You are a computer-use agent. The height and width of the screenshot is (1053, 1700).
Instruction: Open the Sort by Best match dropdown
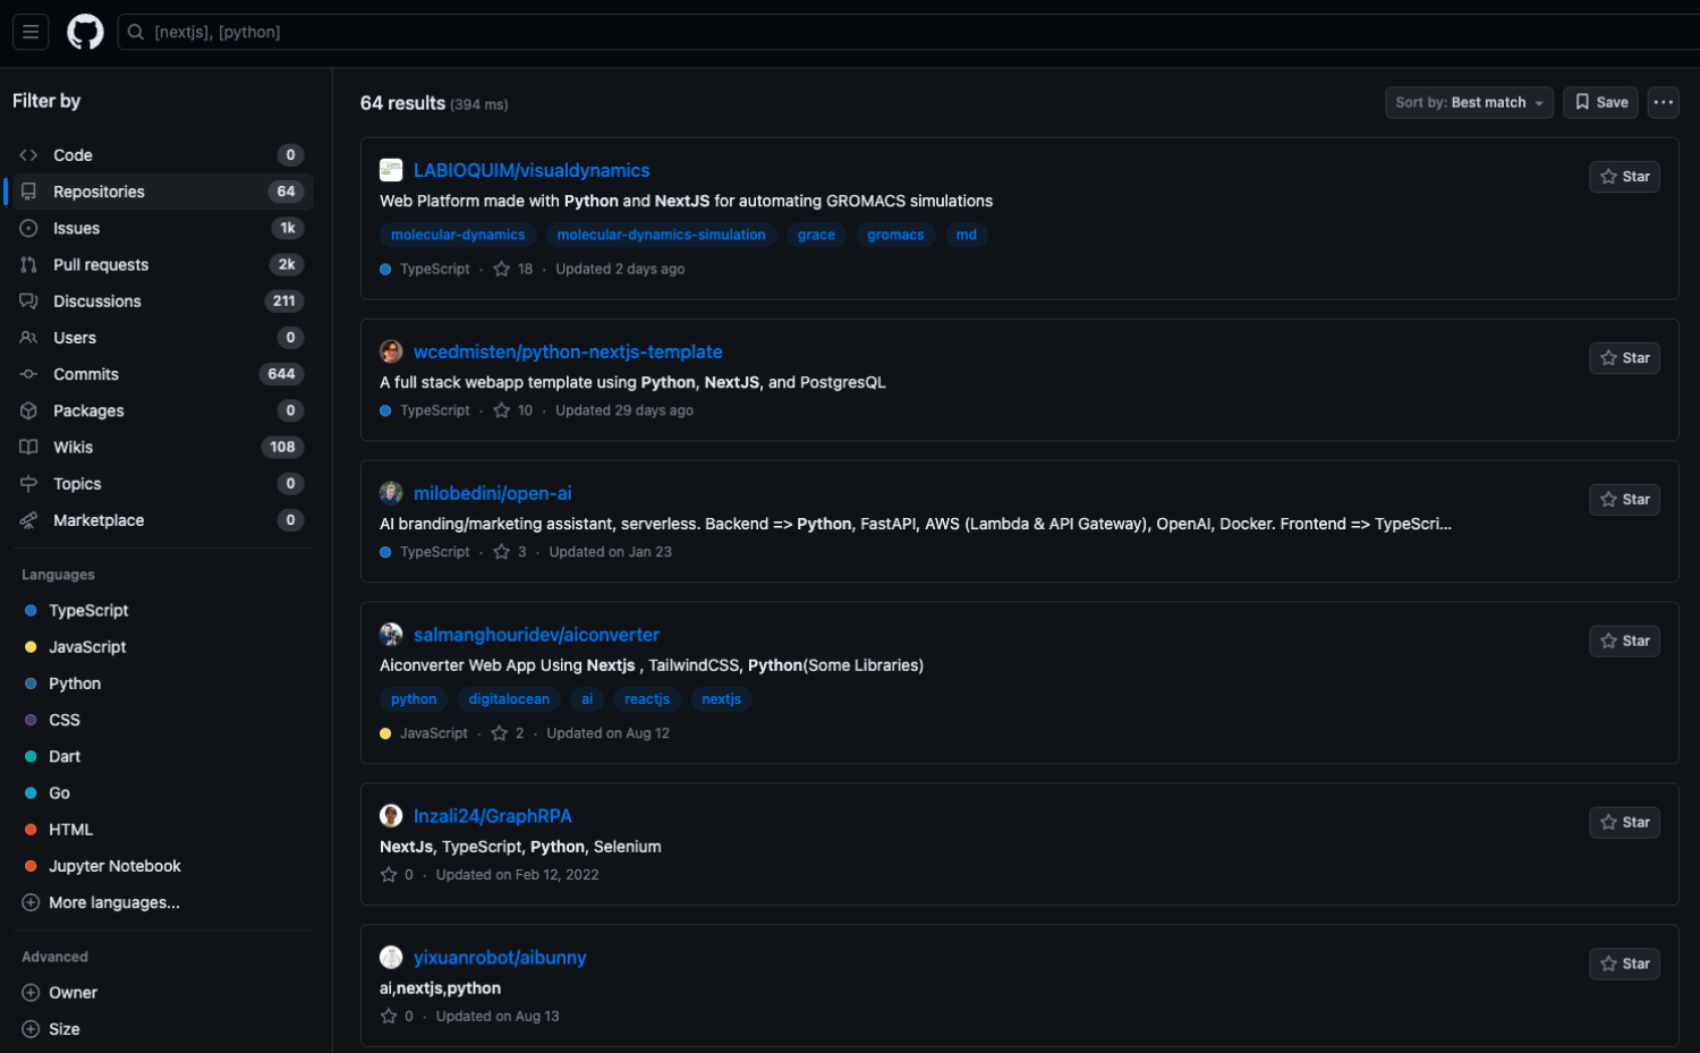[1467, 102]
